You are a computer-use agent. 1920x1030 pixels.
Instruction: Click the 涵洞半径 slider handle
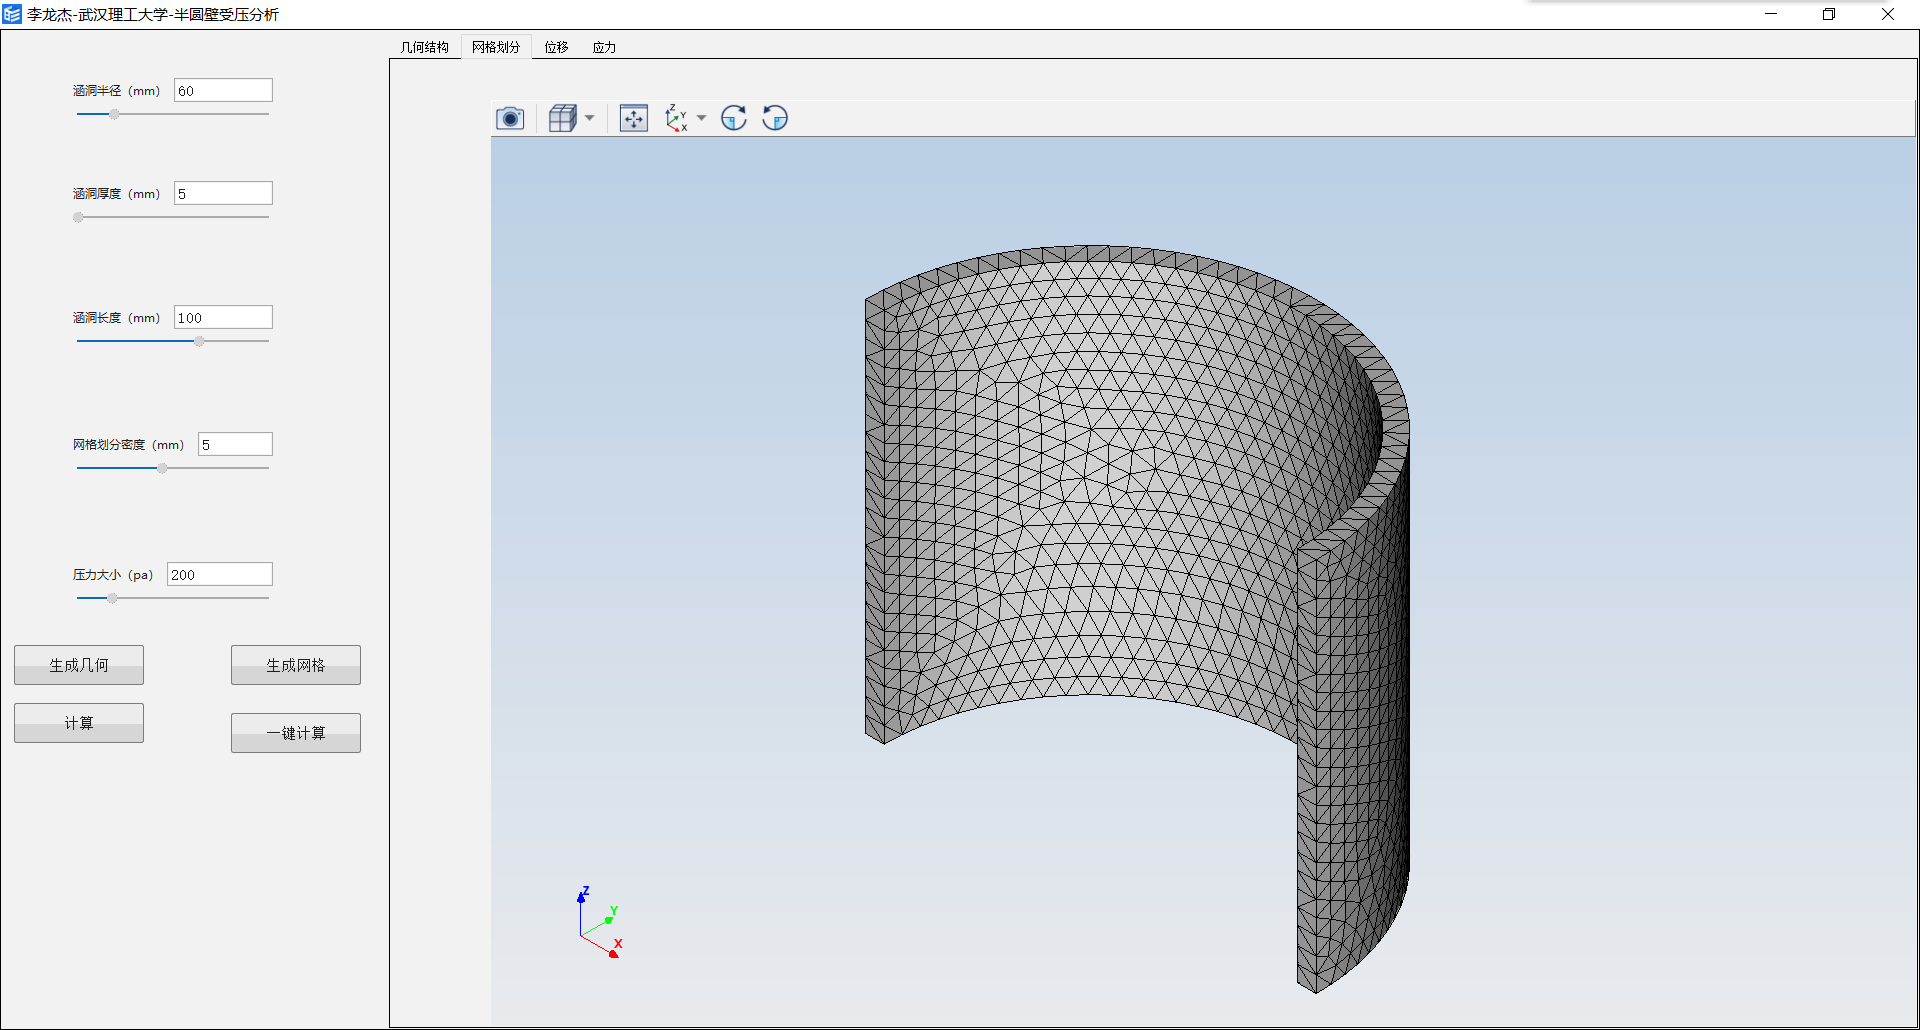(114, 114)
